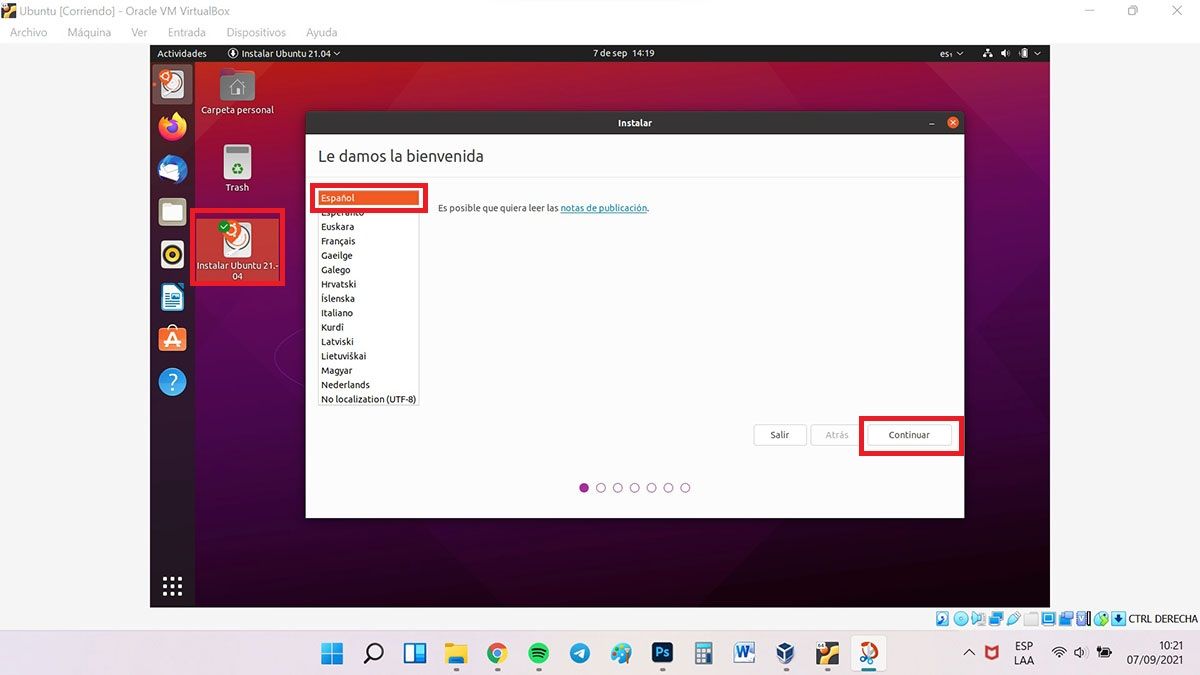Choose Italiano from the language list
The height and width of the screenshot is (675, 1200).
coord(337,313)
